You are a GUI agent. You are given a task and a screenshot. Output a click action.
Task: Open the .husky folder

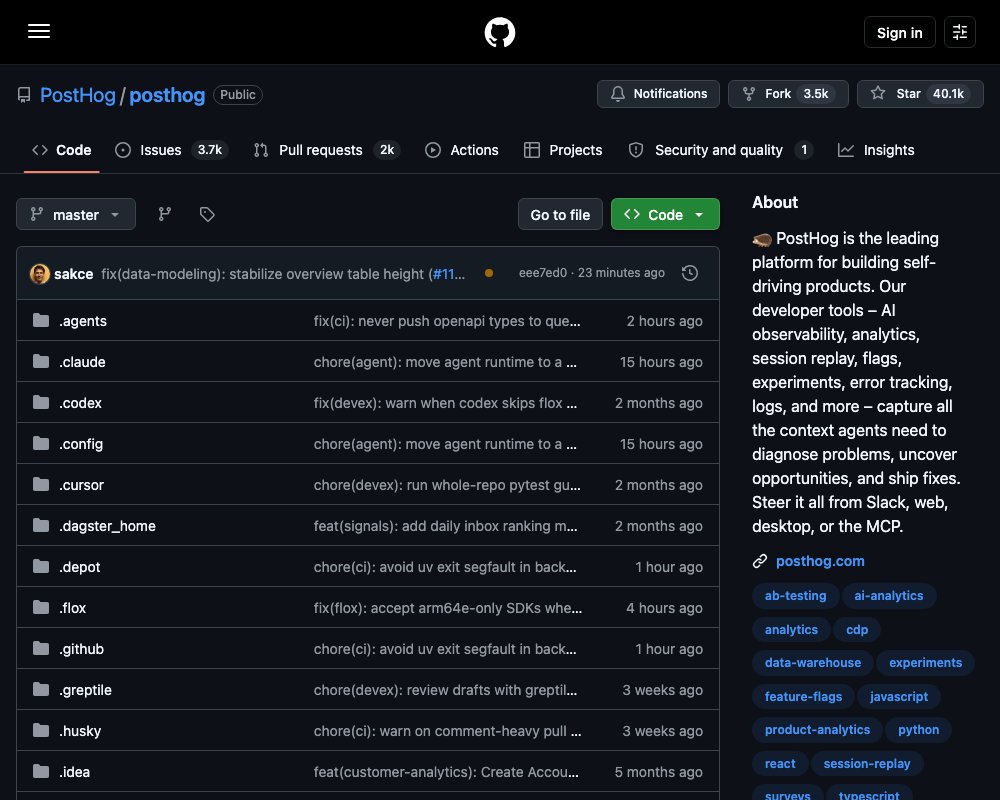tap(80, 731)
